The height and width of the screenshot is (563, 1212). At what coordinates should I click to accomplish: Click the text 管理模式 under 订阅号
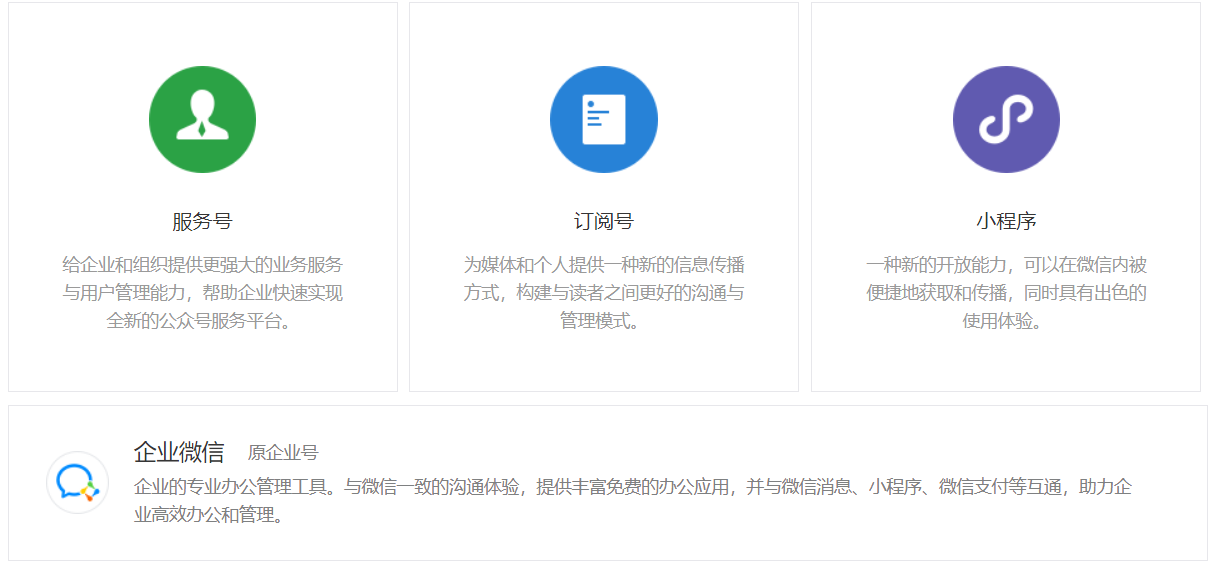coord(603,321)
